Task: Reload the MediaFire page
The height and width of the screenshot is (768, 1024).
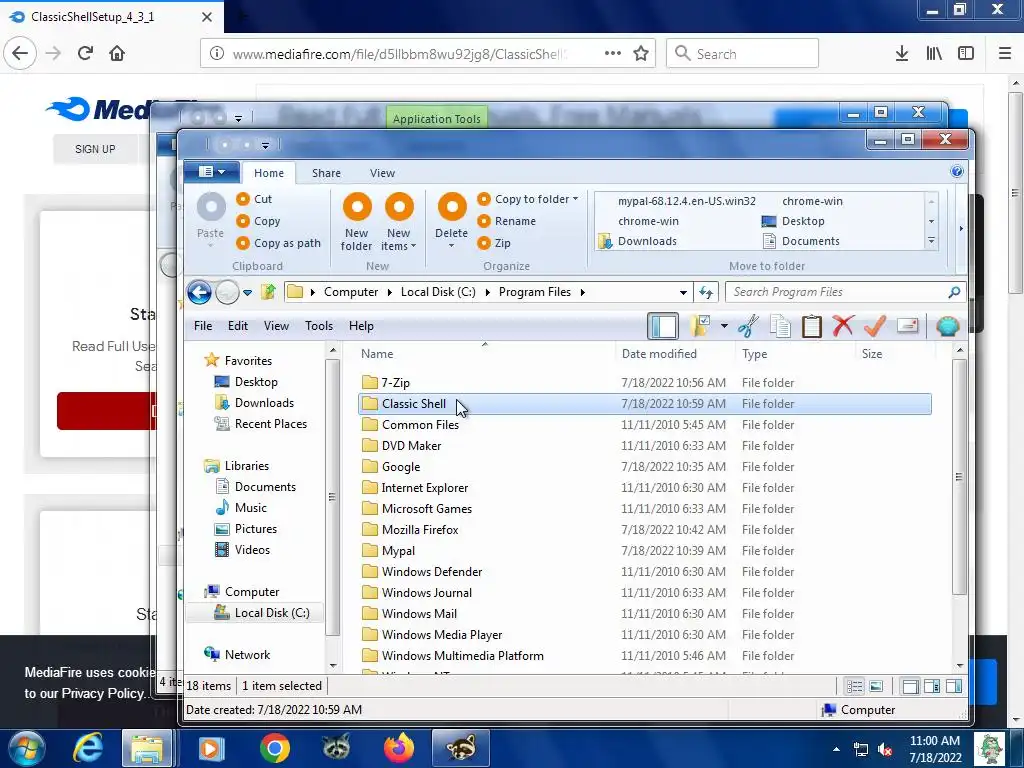Action: (85, 53)
